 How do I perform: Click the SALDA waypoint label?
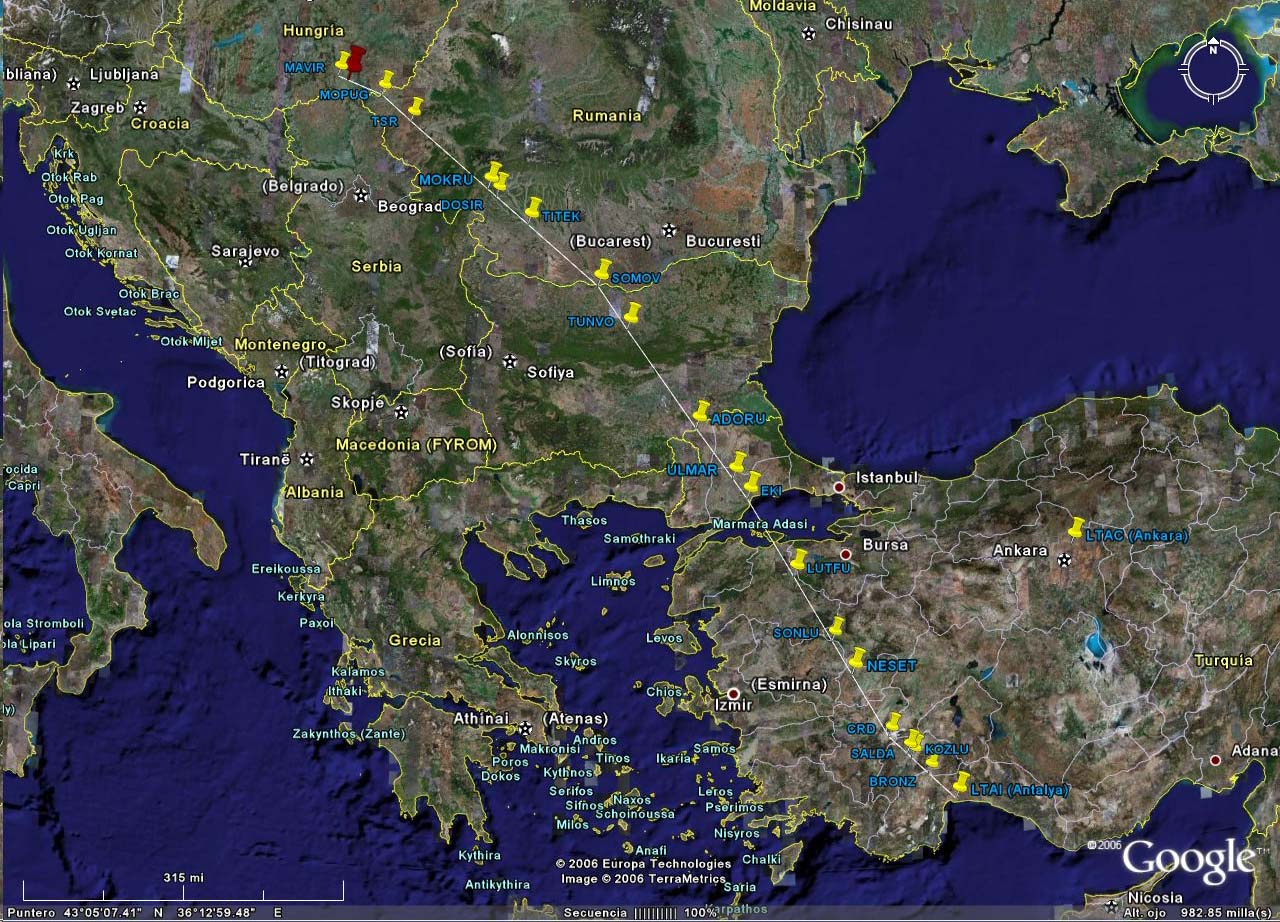click(x=872, y=753)
